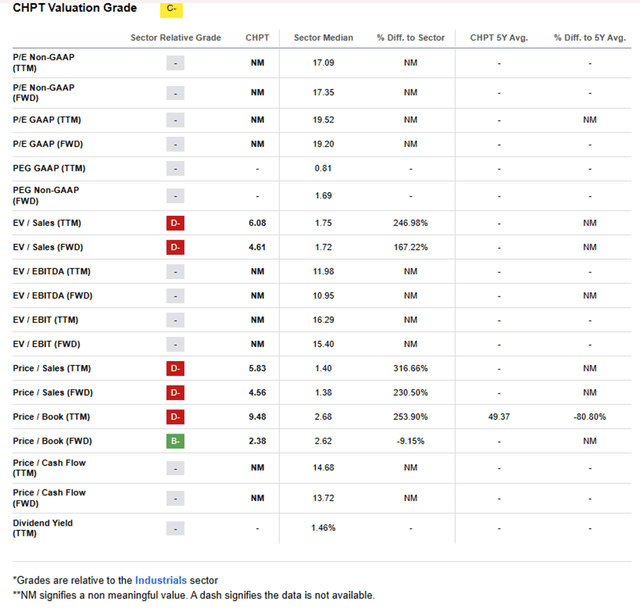Click the D- grade badge for EV / Sales (FWD)

(x=175, y=247)
